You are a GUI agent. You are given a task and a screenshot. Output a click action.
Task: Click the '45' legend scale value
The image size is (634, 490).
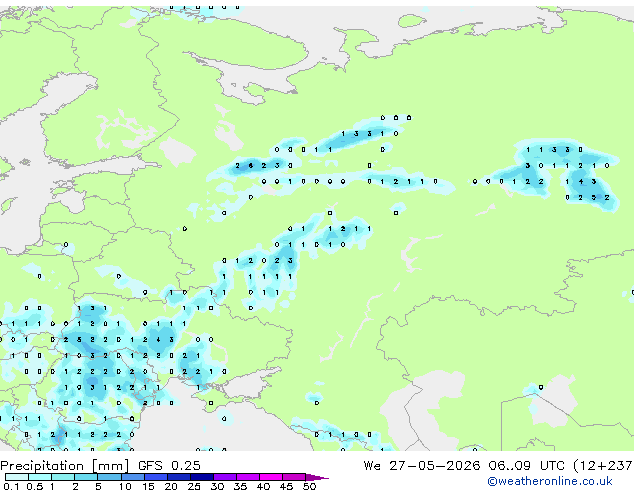(287, 486)
